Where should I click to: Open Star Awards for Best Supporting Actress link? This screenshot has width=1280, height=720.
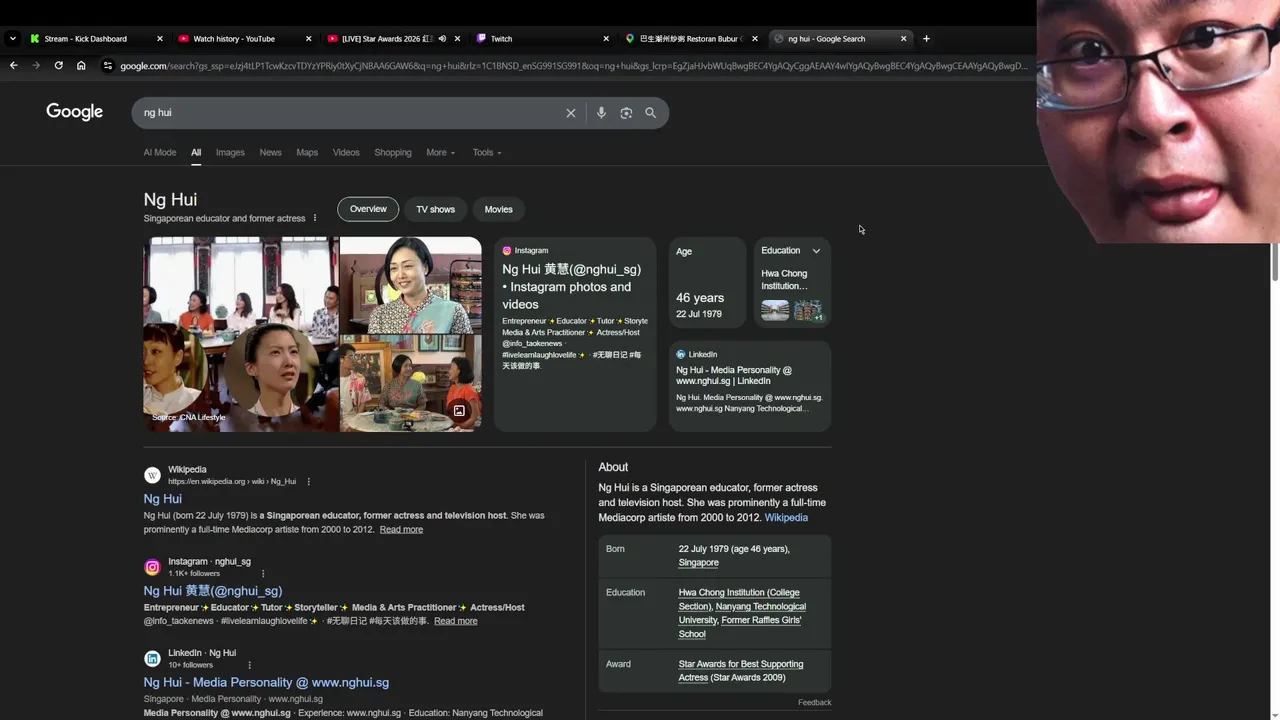tap(740, 671)
